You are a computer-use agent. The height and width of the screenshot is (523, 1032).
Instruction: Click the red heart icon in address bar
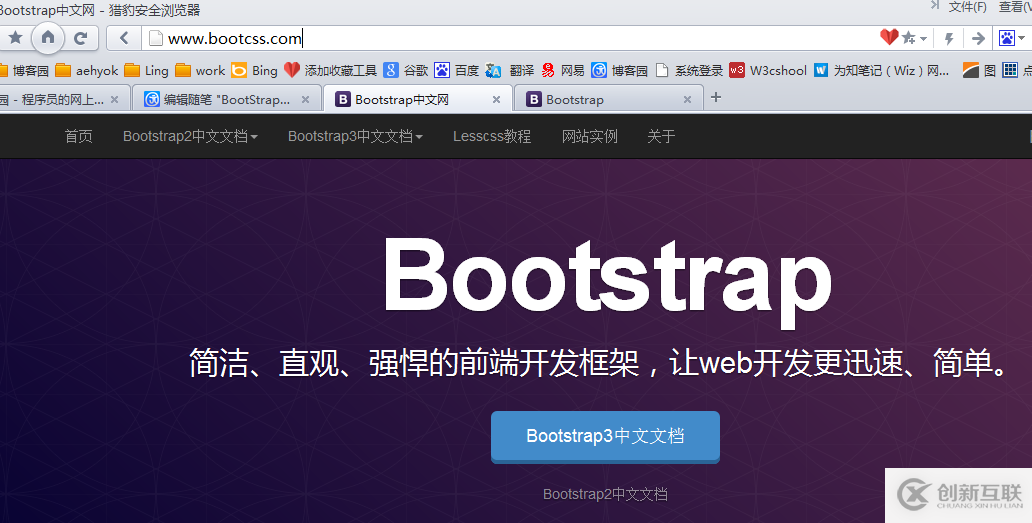pyautogui.click(x=889, y=37)
